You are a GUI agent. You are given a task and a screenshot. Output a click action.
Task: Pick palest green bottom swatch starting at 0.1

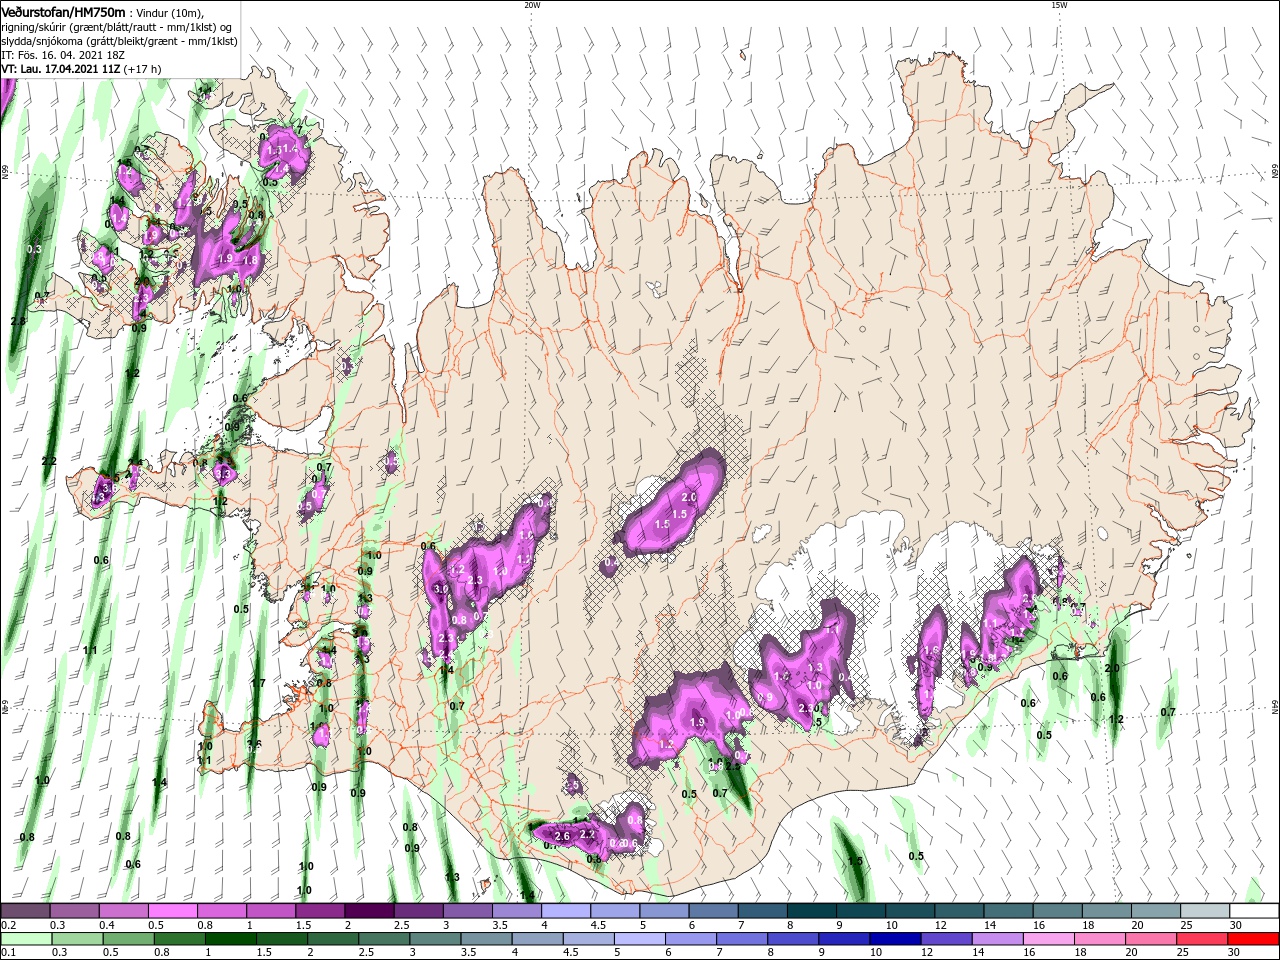26,939
